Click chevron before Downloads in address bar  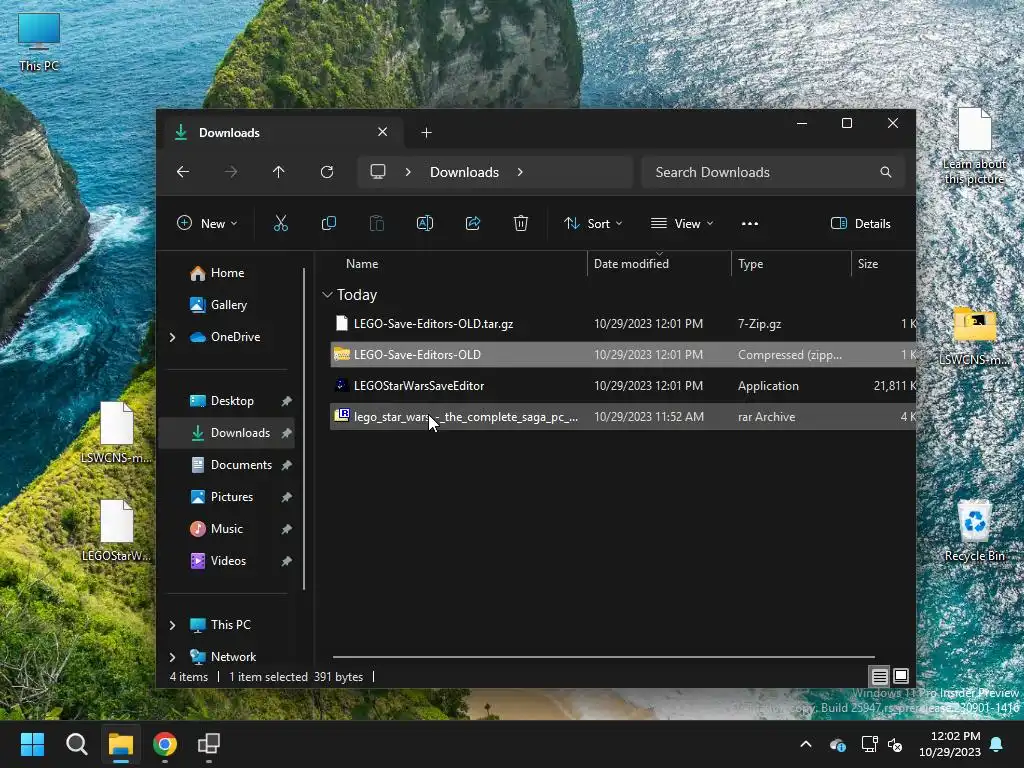[x=408, y=172]
